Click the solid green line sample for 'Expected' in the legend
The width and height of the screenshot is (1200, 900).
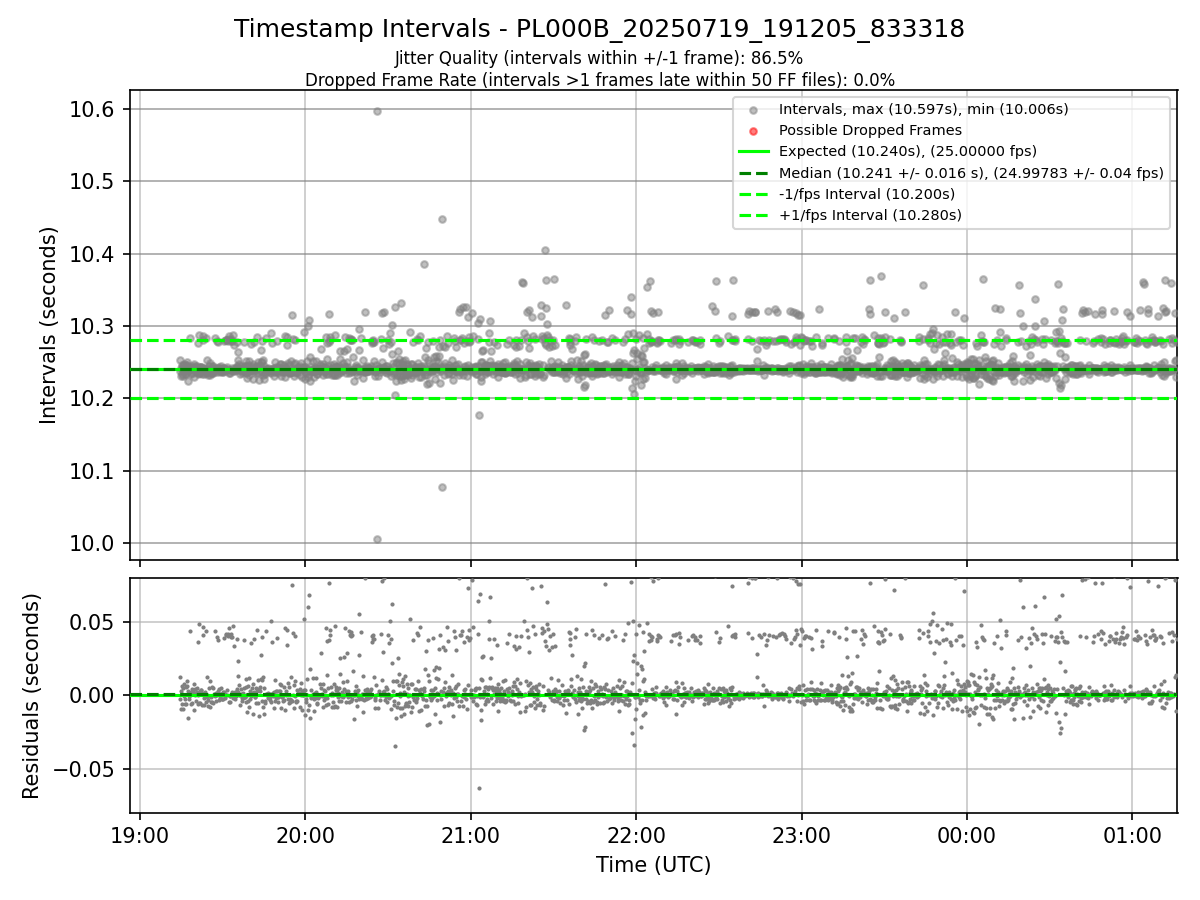tap(754, 152)
